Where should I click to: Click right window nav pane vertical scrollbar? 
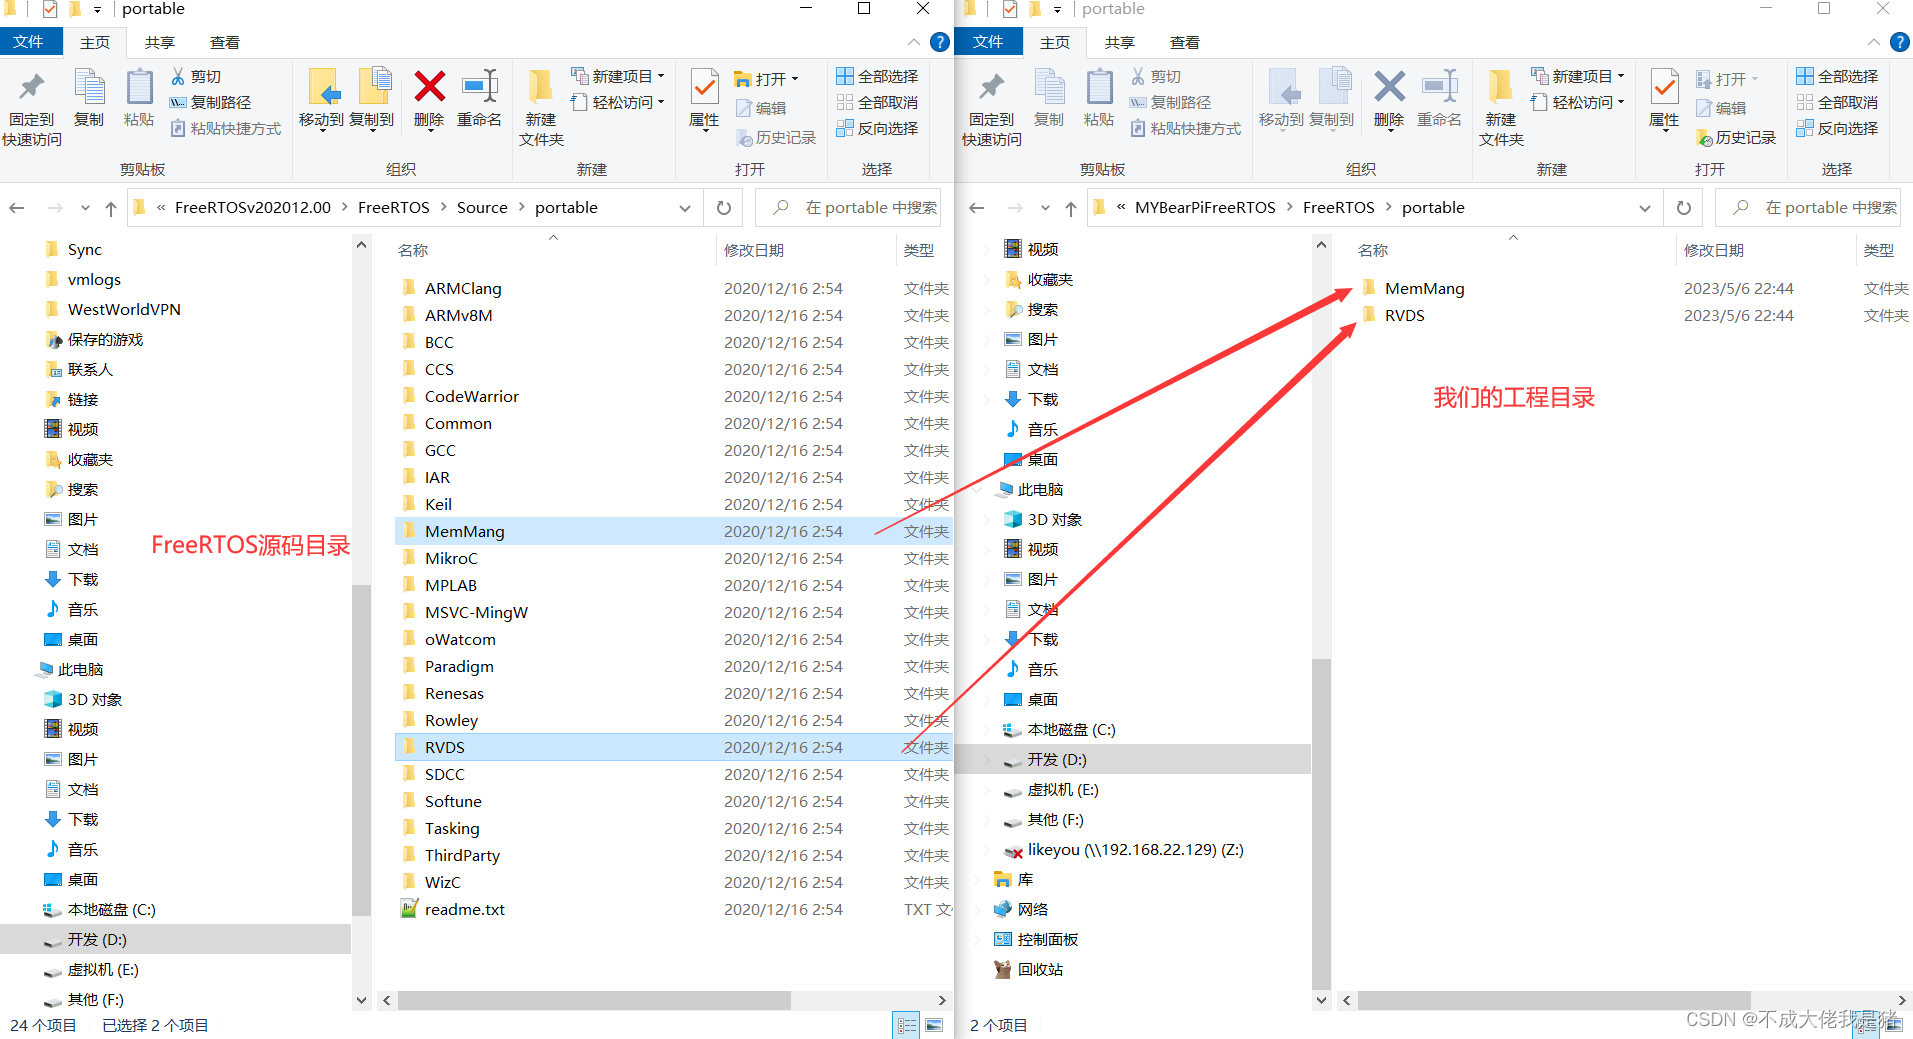click(x=1321, y=824)
